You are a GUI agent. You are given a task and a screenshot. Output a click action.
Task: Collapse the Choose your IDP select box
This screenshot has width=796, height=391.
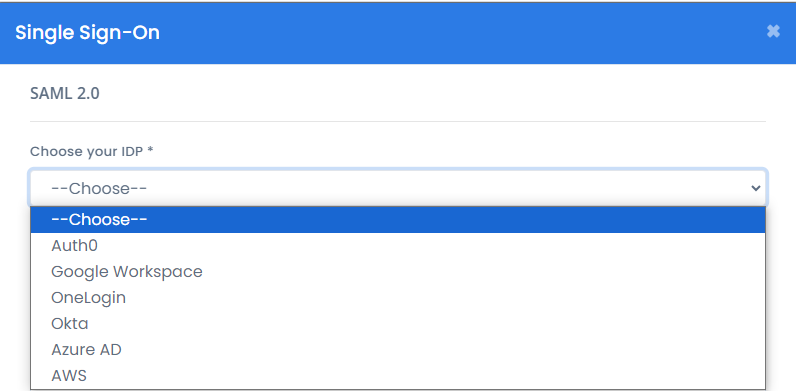point(398,188)
